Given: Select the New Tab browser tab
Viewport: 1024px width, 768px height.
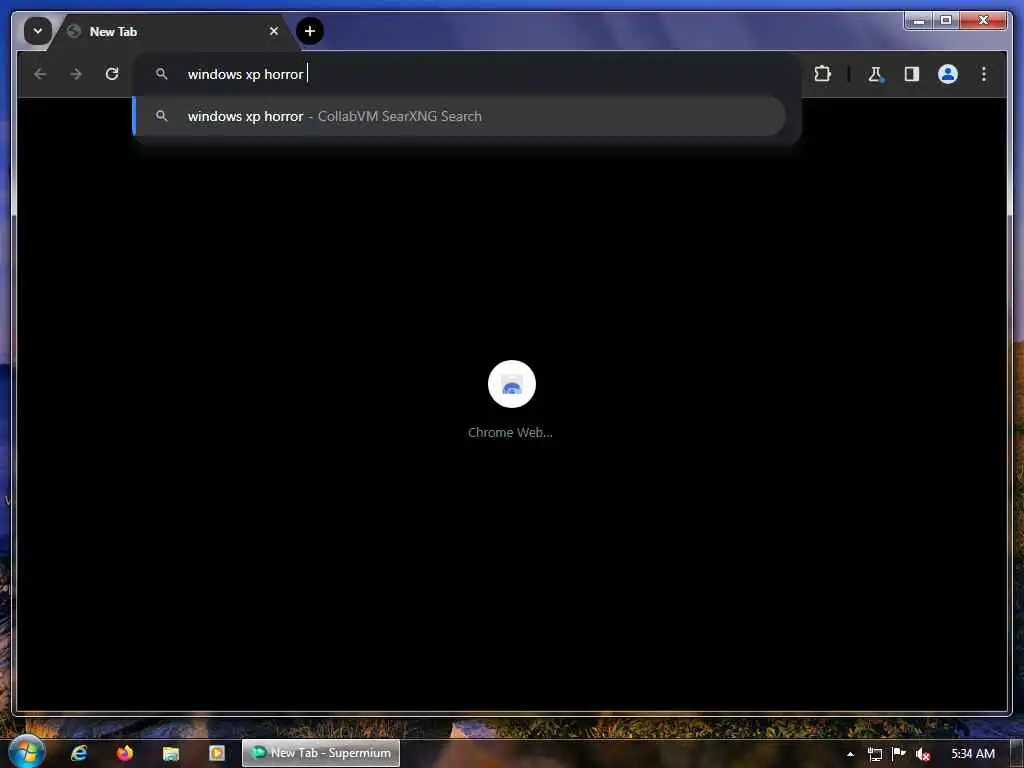Looking at the screenshot, I should tap(173, 31).
